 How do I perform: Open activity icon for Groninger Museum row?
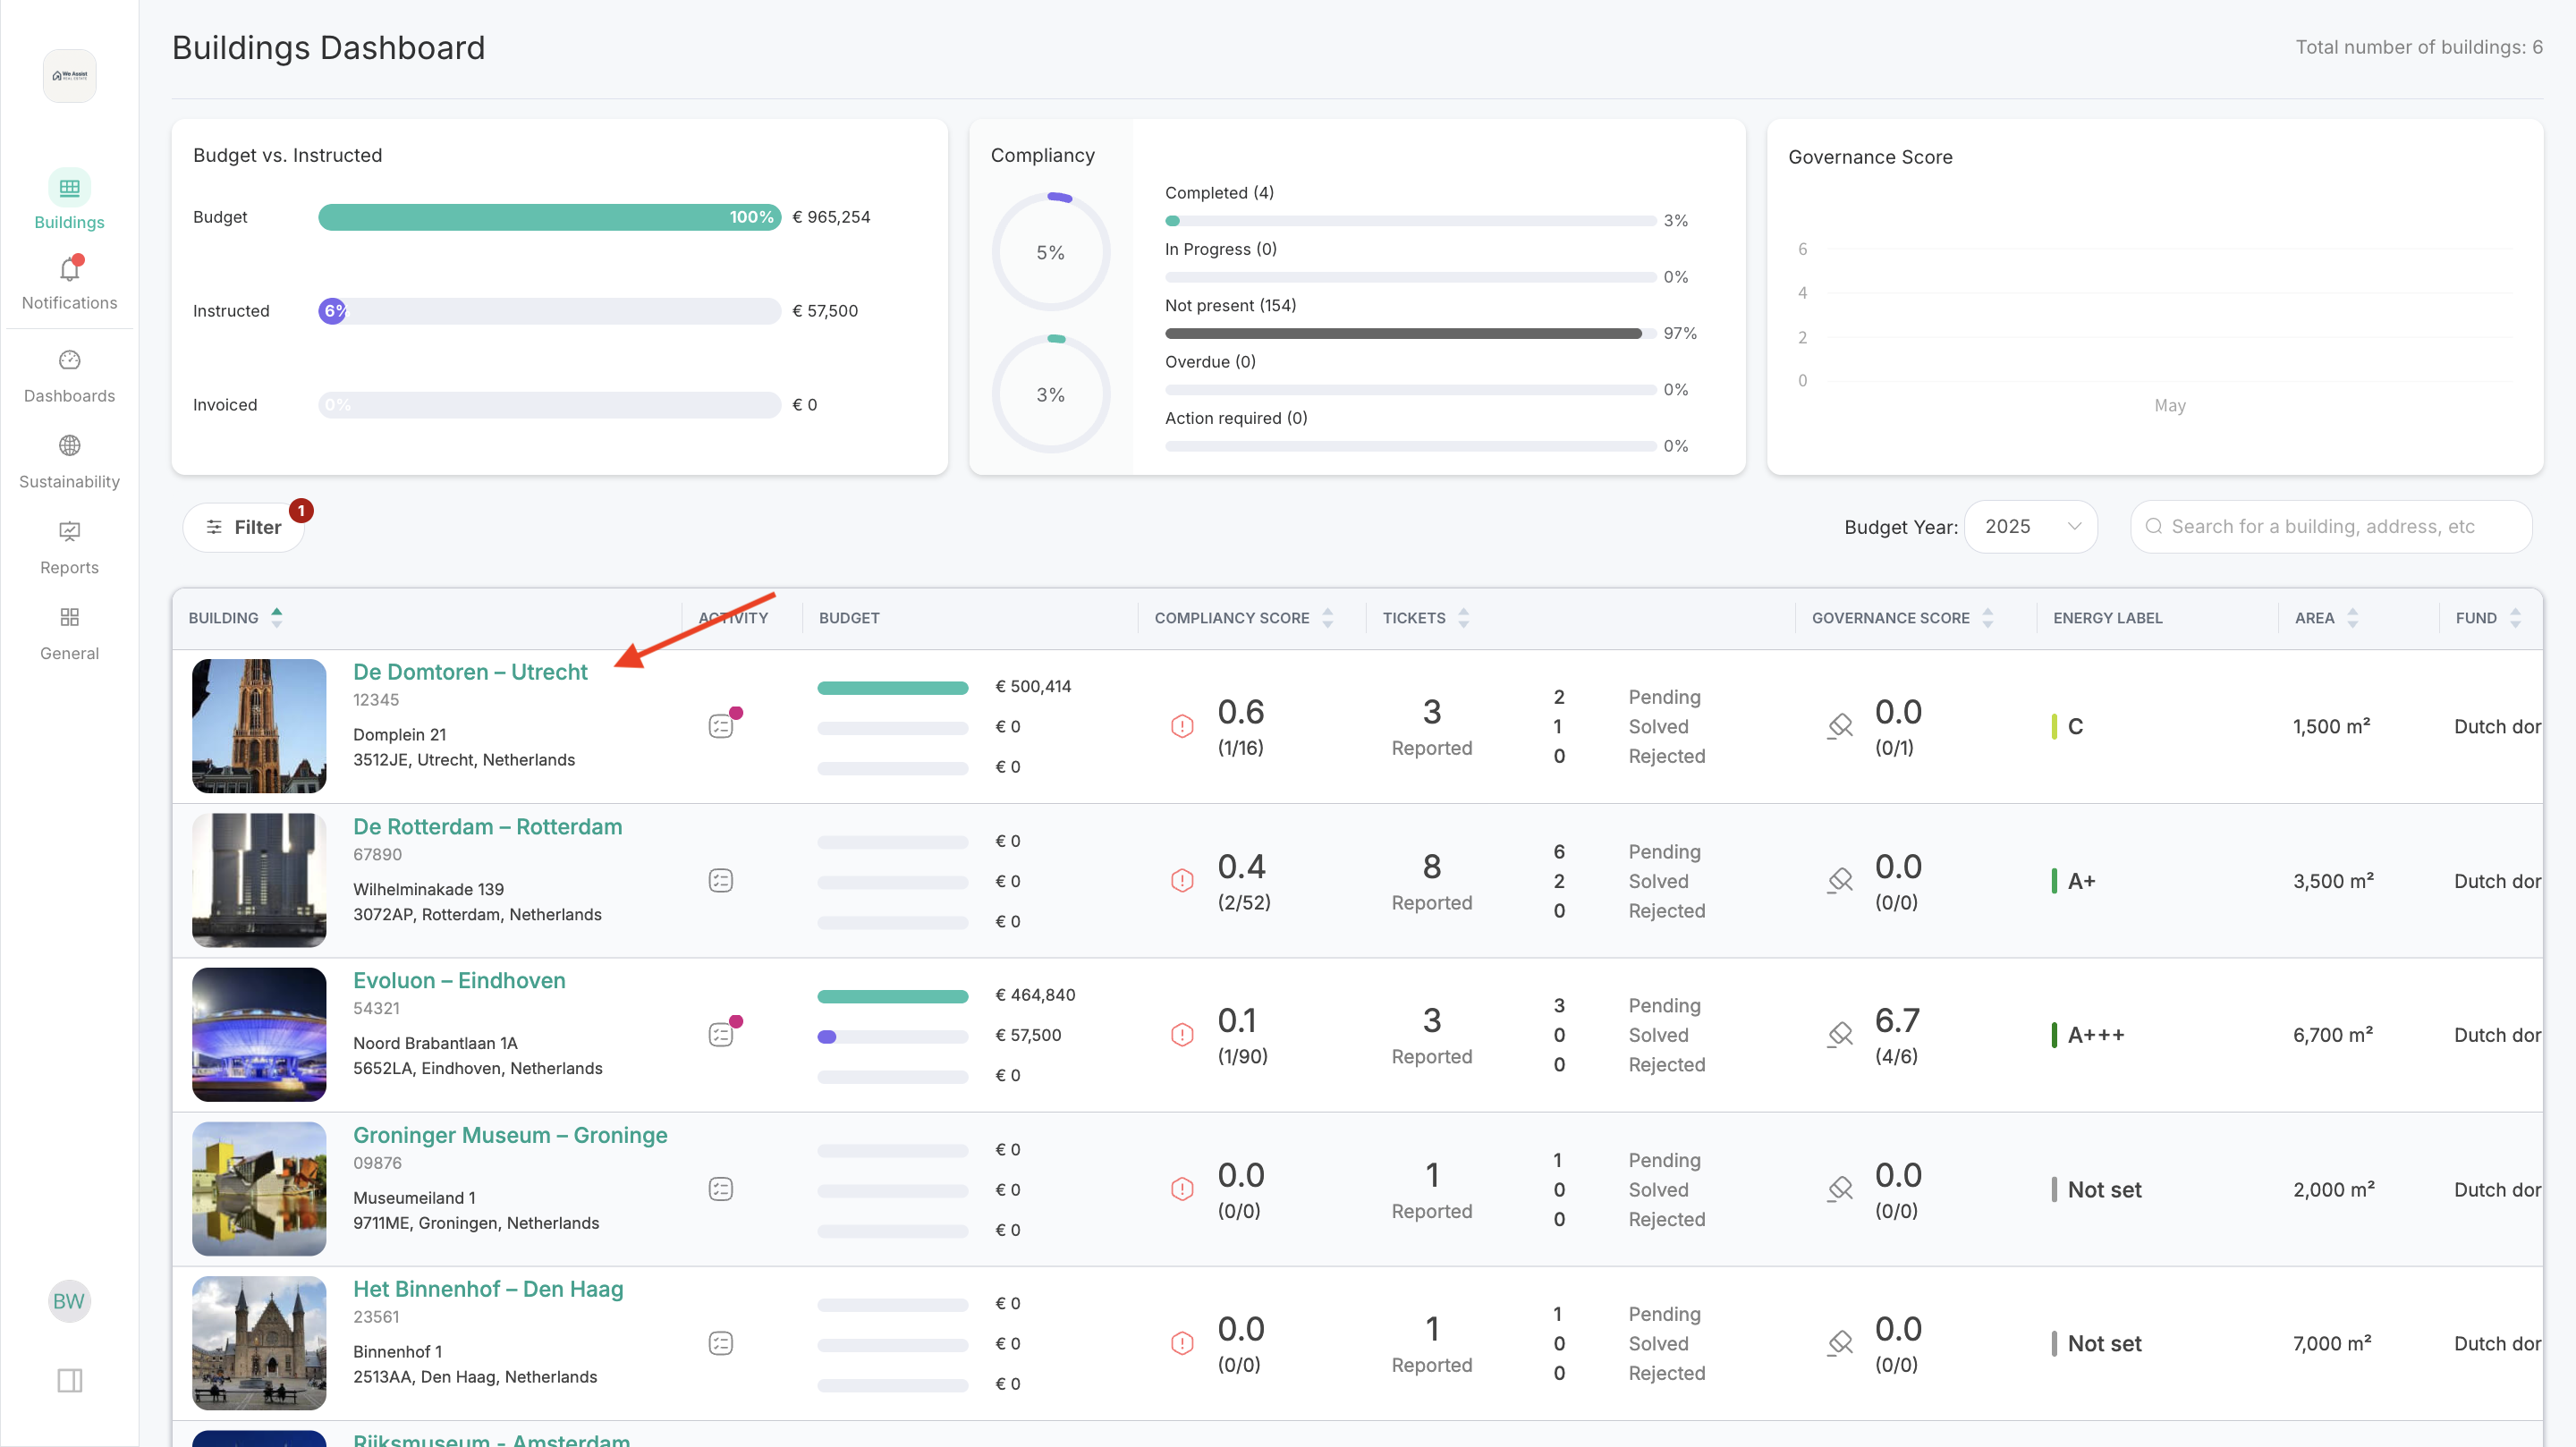(x=721, y=1189)
